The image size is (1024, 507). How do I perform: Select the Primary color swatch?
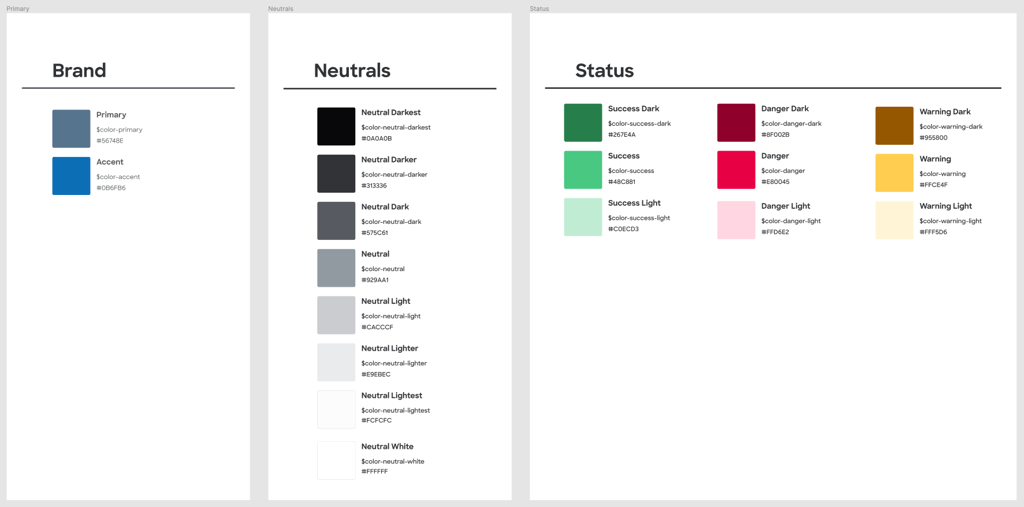(71, 129)
